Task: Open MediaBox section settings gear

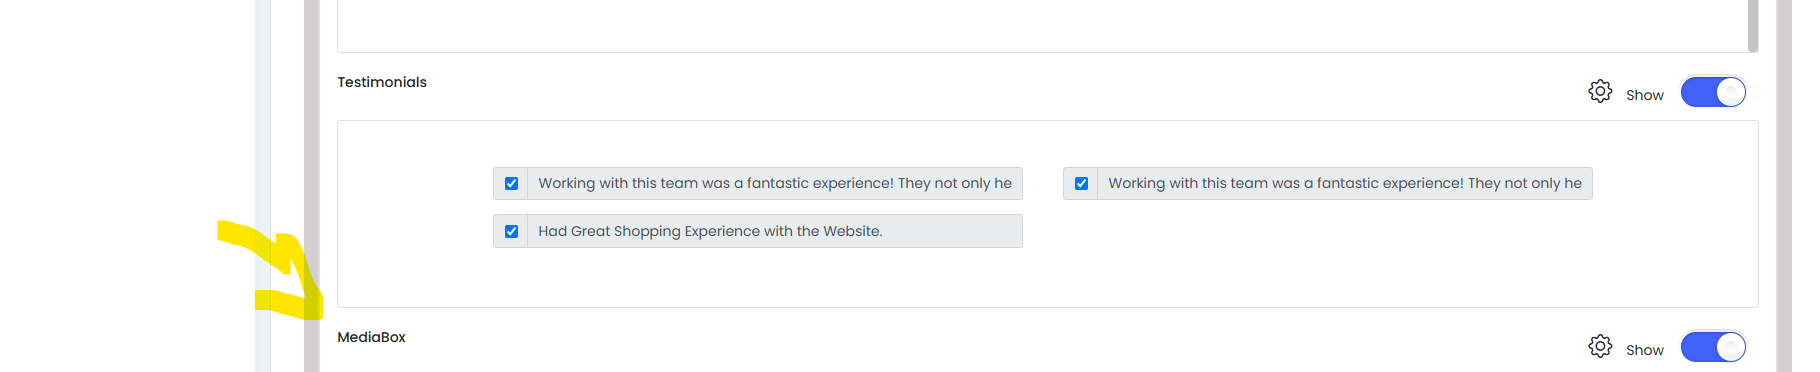Action: pyautogui.click(x=1600, y=346)
